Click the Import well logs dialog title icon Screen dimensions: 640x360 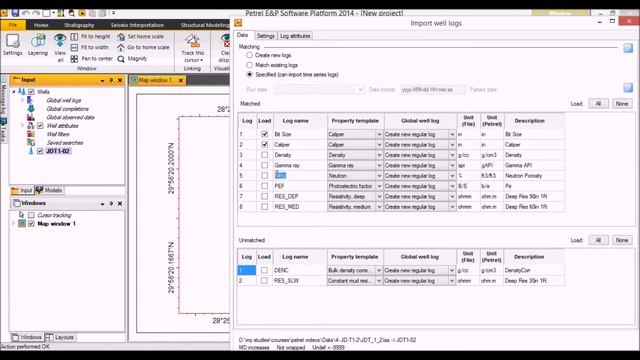point(238,23)
